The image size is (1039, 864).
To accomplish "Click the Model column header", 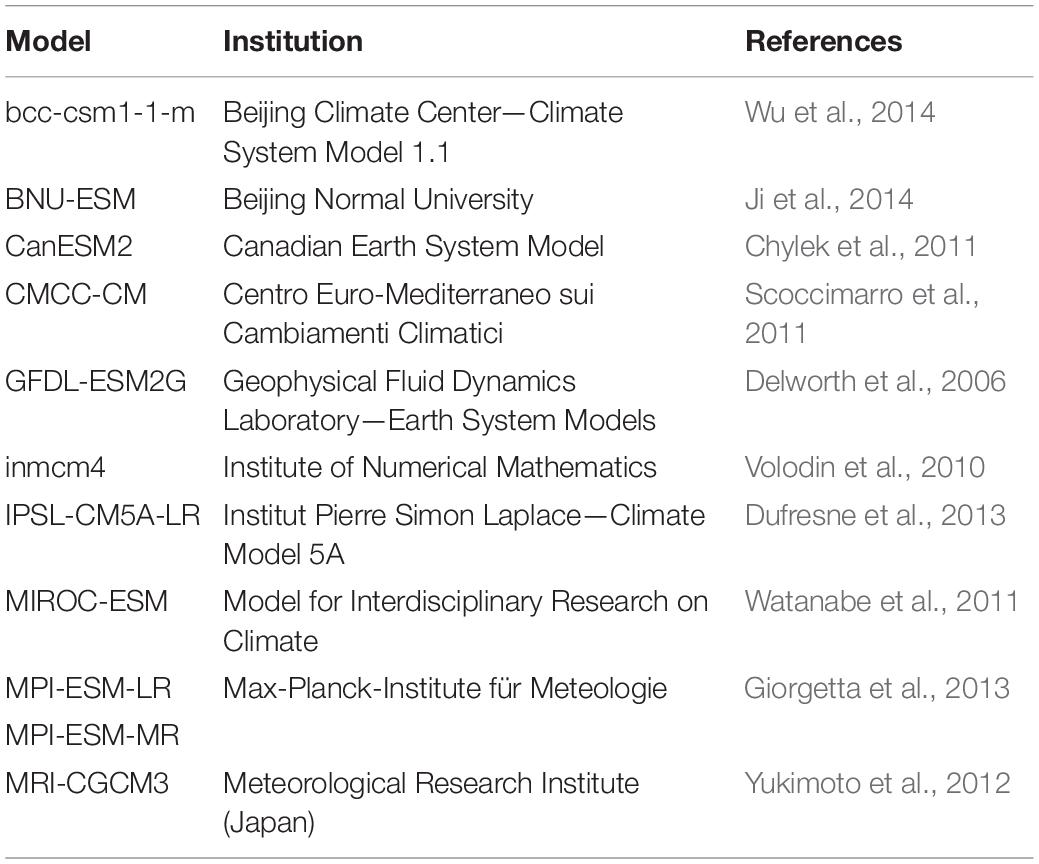I will click(x=48, y=41).
